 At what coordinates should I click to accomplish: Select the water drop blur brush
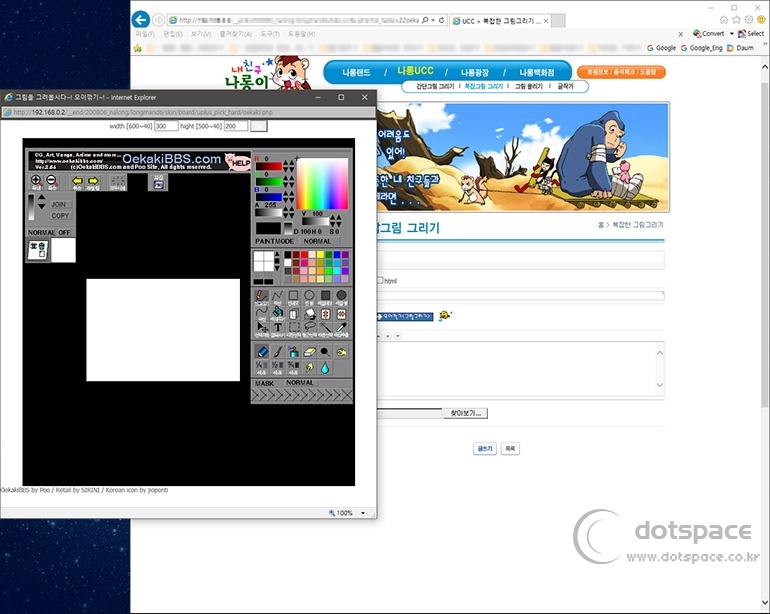point(325,368)
